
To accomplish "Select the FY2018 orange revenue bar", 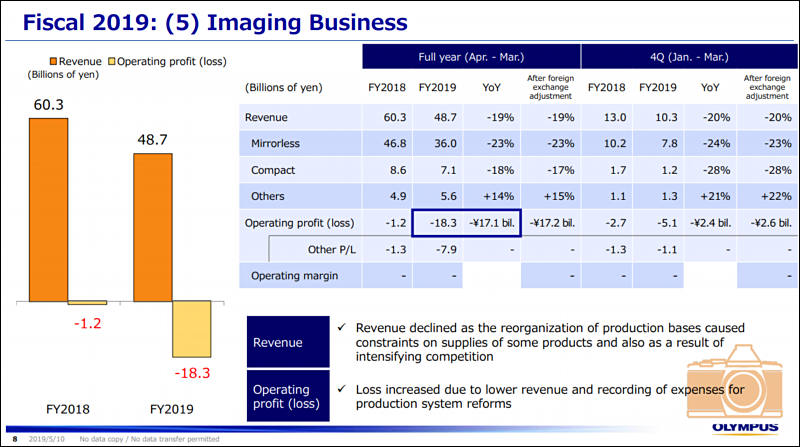I will (48, 210).
